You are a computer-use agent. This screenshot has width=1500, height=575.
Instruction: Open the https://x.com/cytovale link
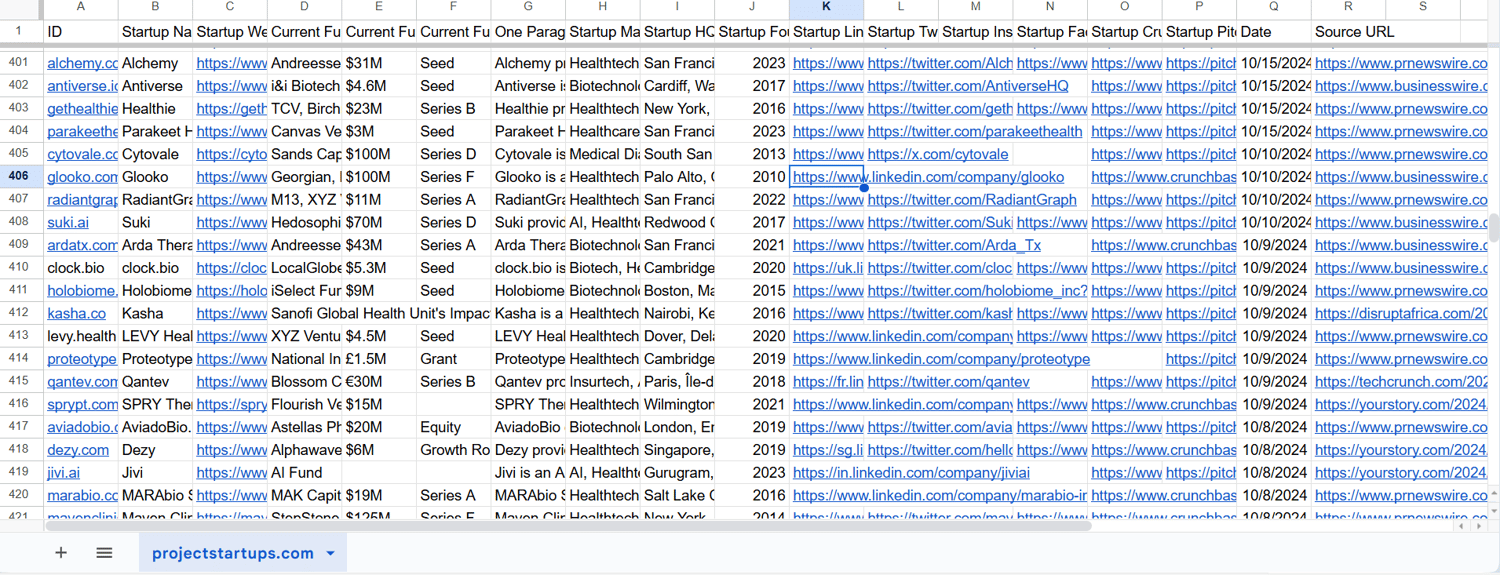pyautogui.click(x=938, y=154)
